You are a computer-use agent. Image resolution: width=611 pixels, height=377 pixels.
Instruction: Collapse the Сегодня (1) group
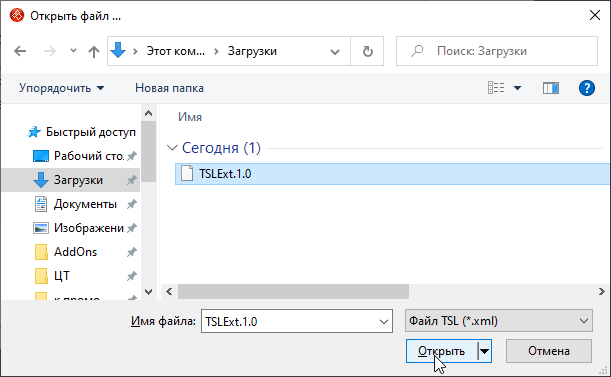point(172,148)
